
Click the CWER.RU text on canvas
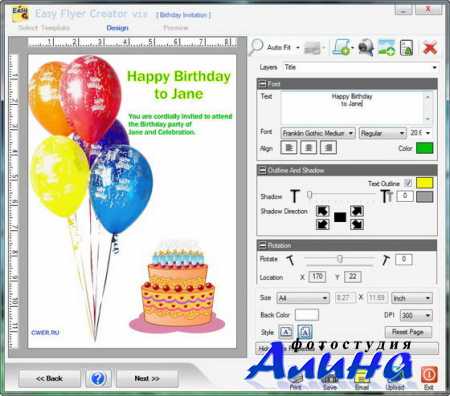(45, 332)
